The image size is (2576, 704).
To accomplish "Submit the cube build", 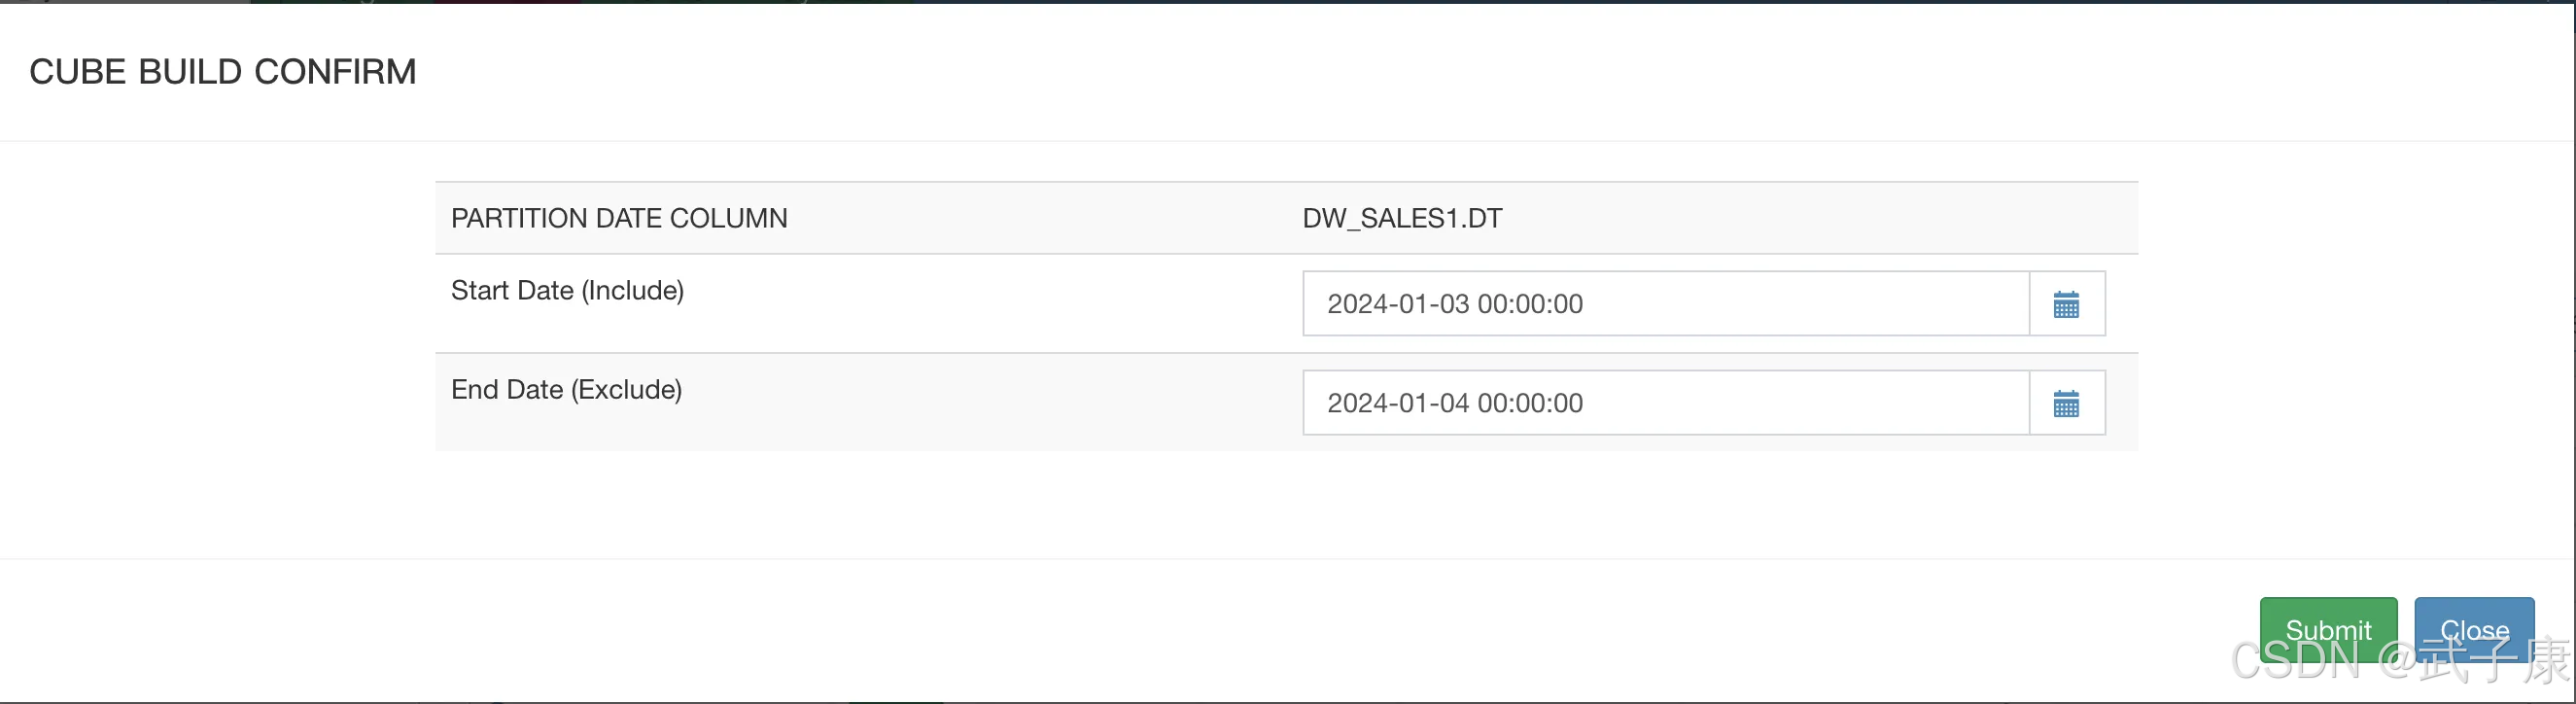I will tap(2327, 628).
